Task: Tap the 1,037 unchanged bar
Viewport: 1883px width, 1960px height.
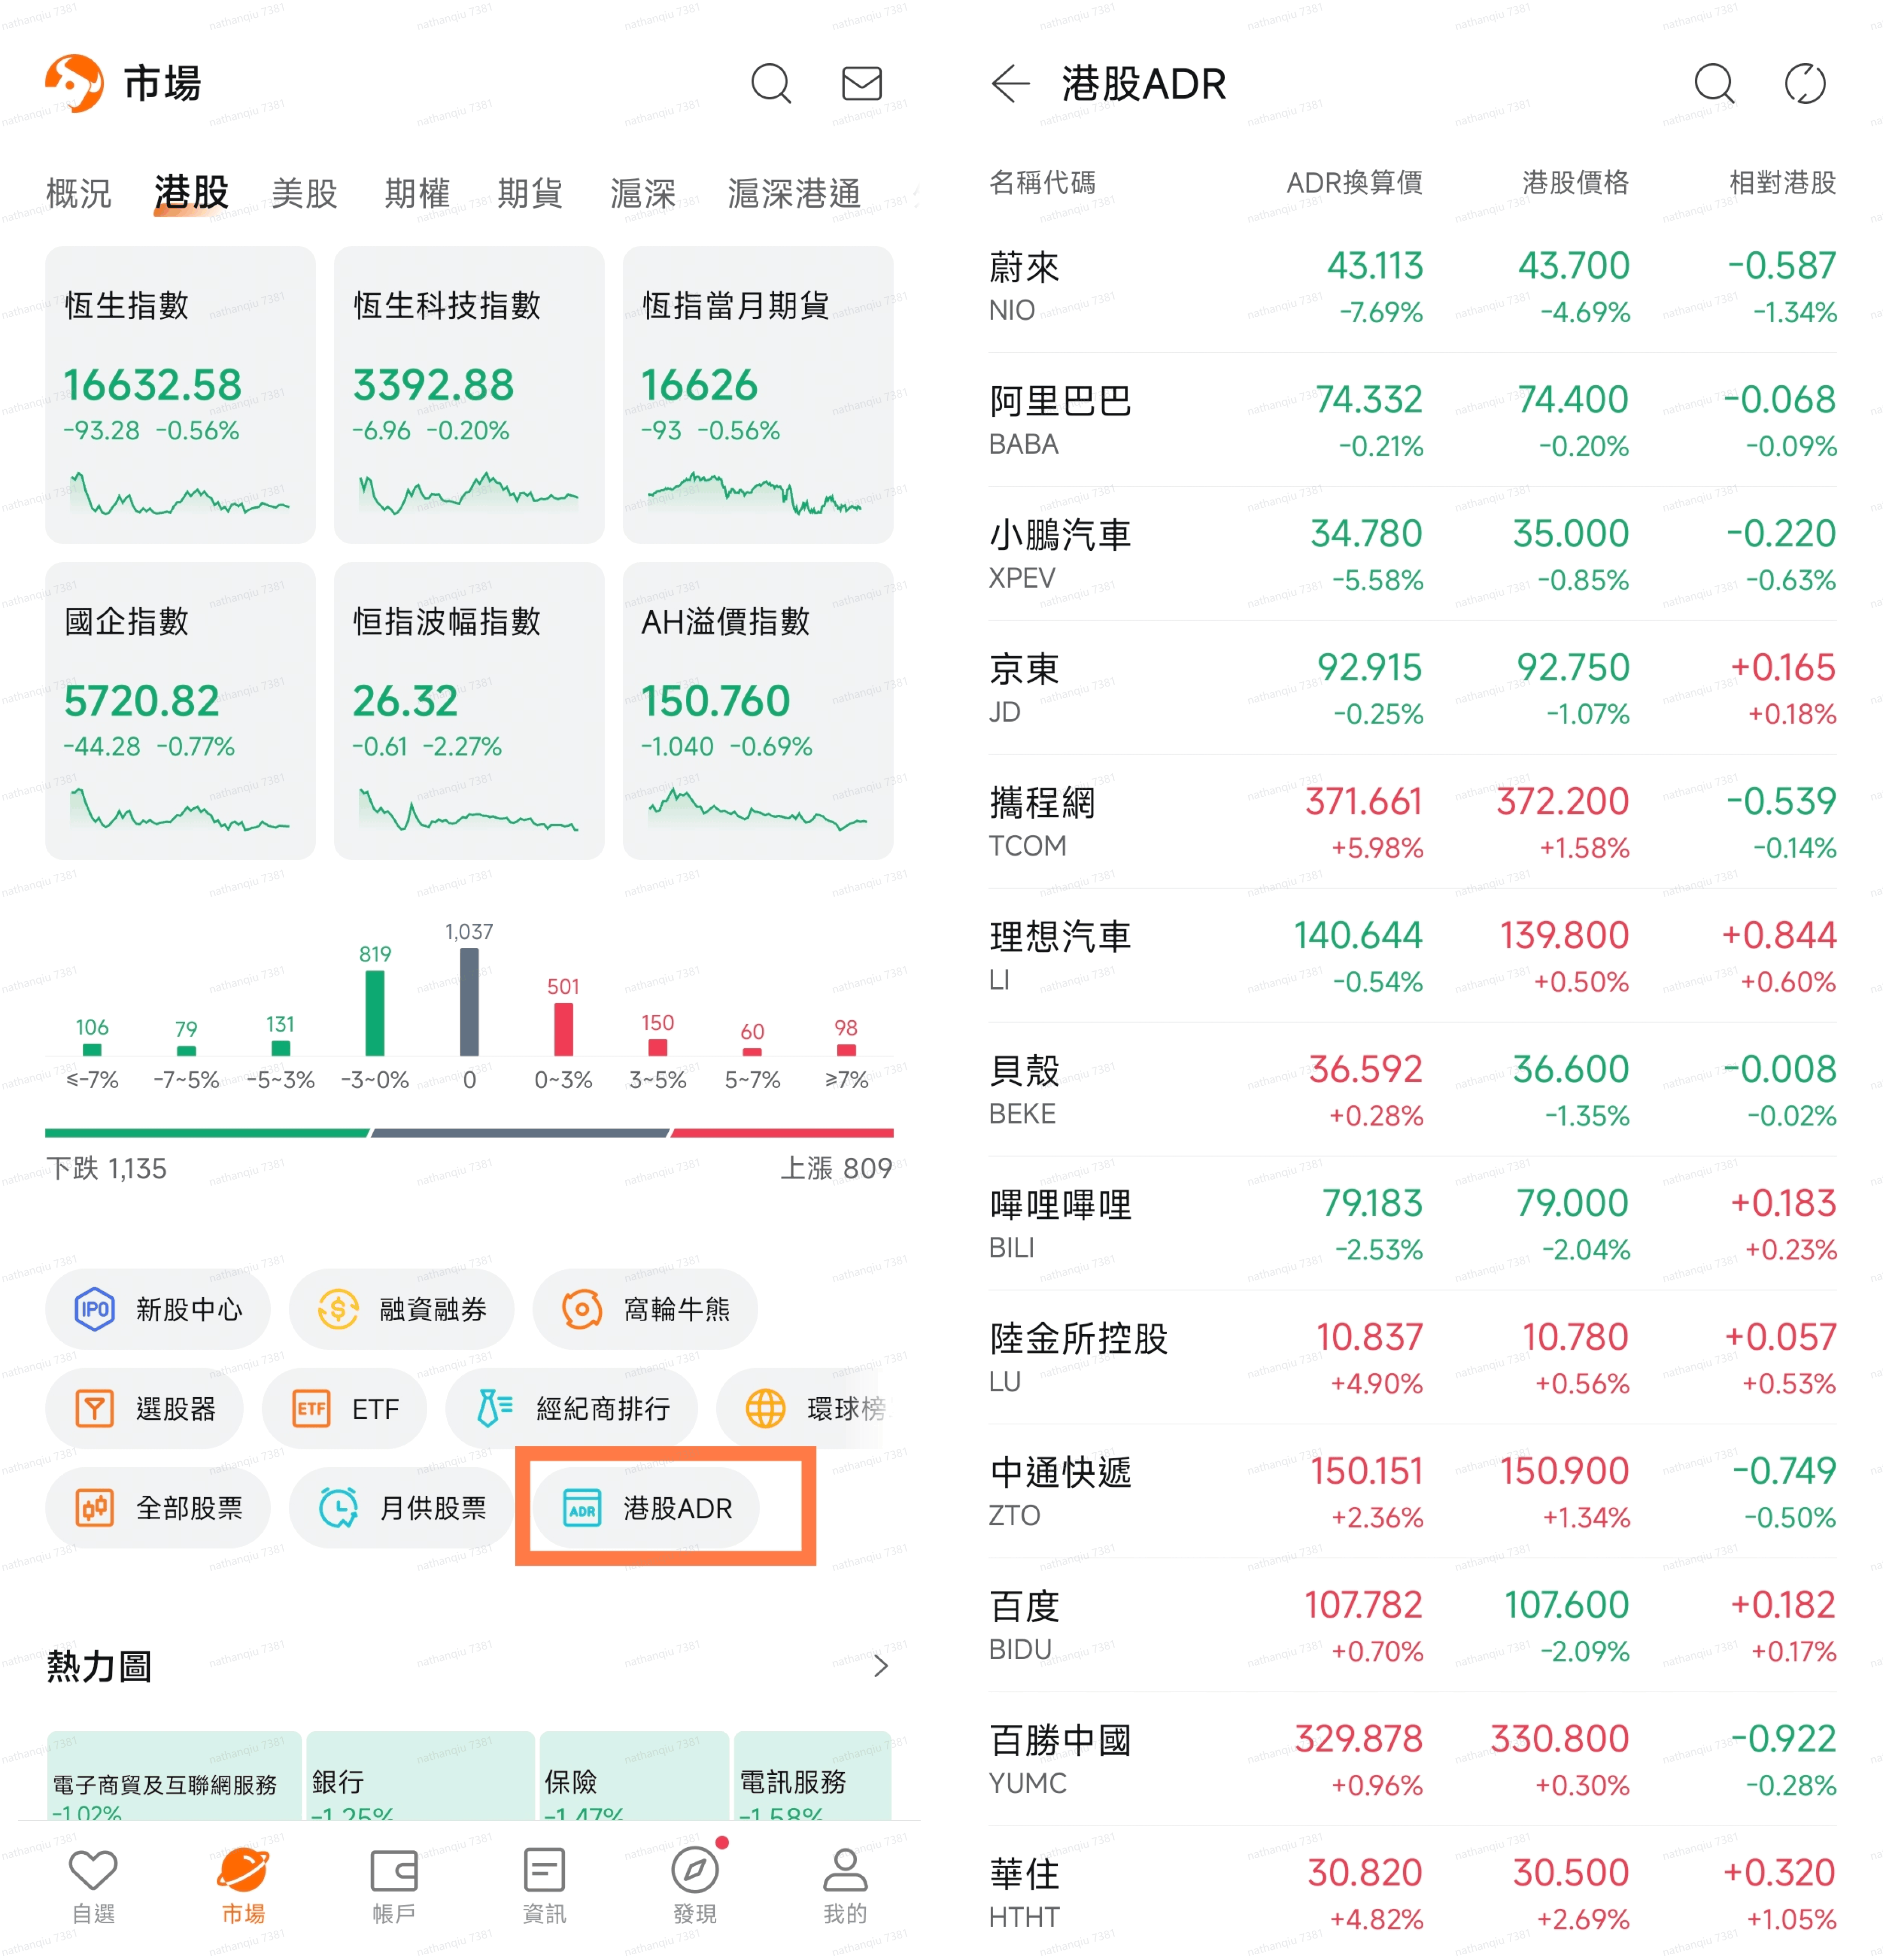Action: coord(469,1001)
